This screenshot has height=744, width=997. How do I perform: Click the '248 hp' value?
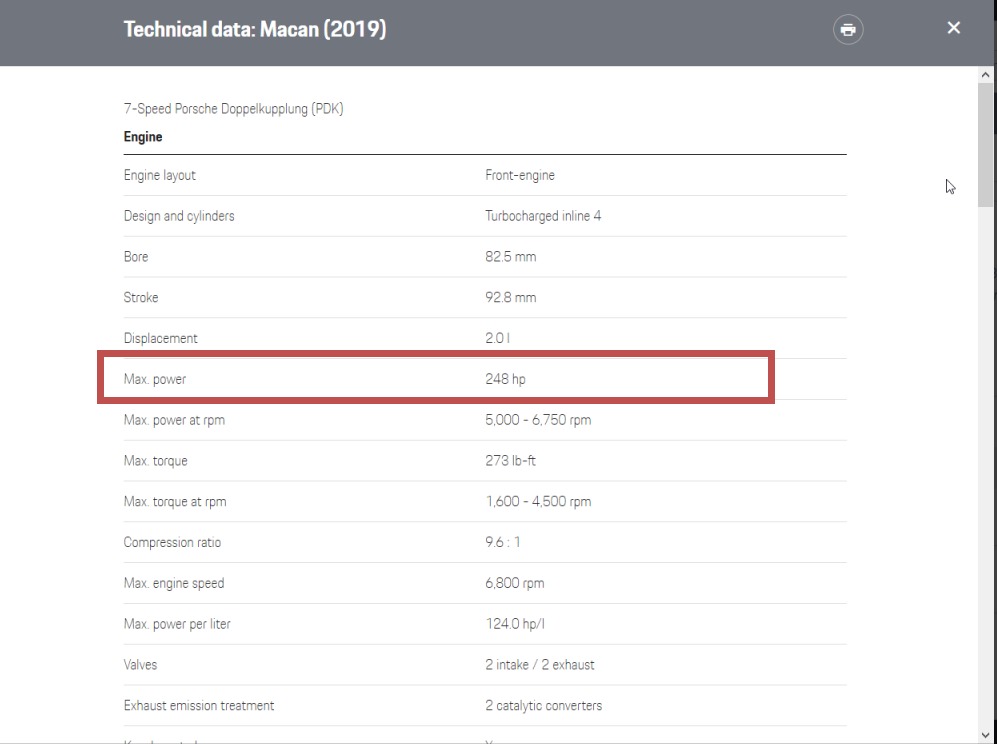coord(505,380)
